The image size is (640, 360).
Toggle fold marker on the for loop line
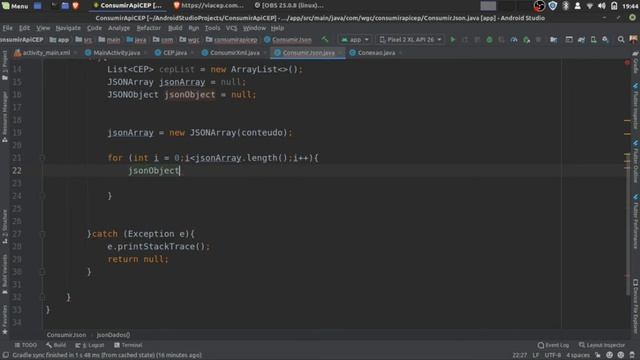42,158
